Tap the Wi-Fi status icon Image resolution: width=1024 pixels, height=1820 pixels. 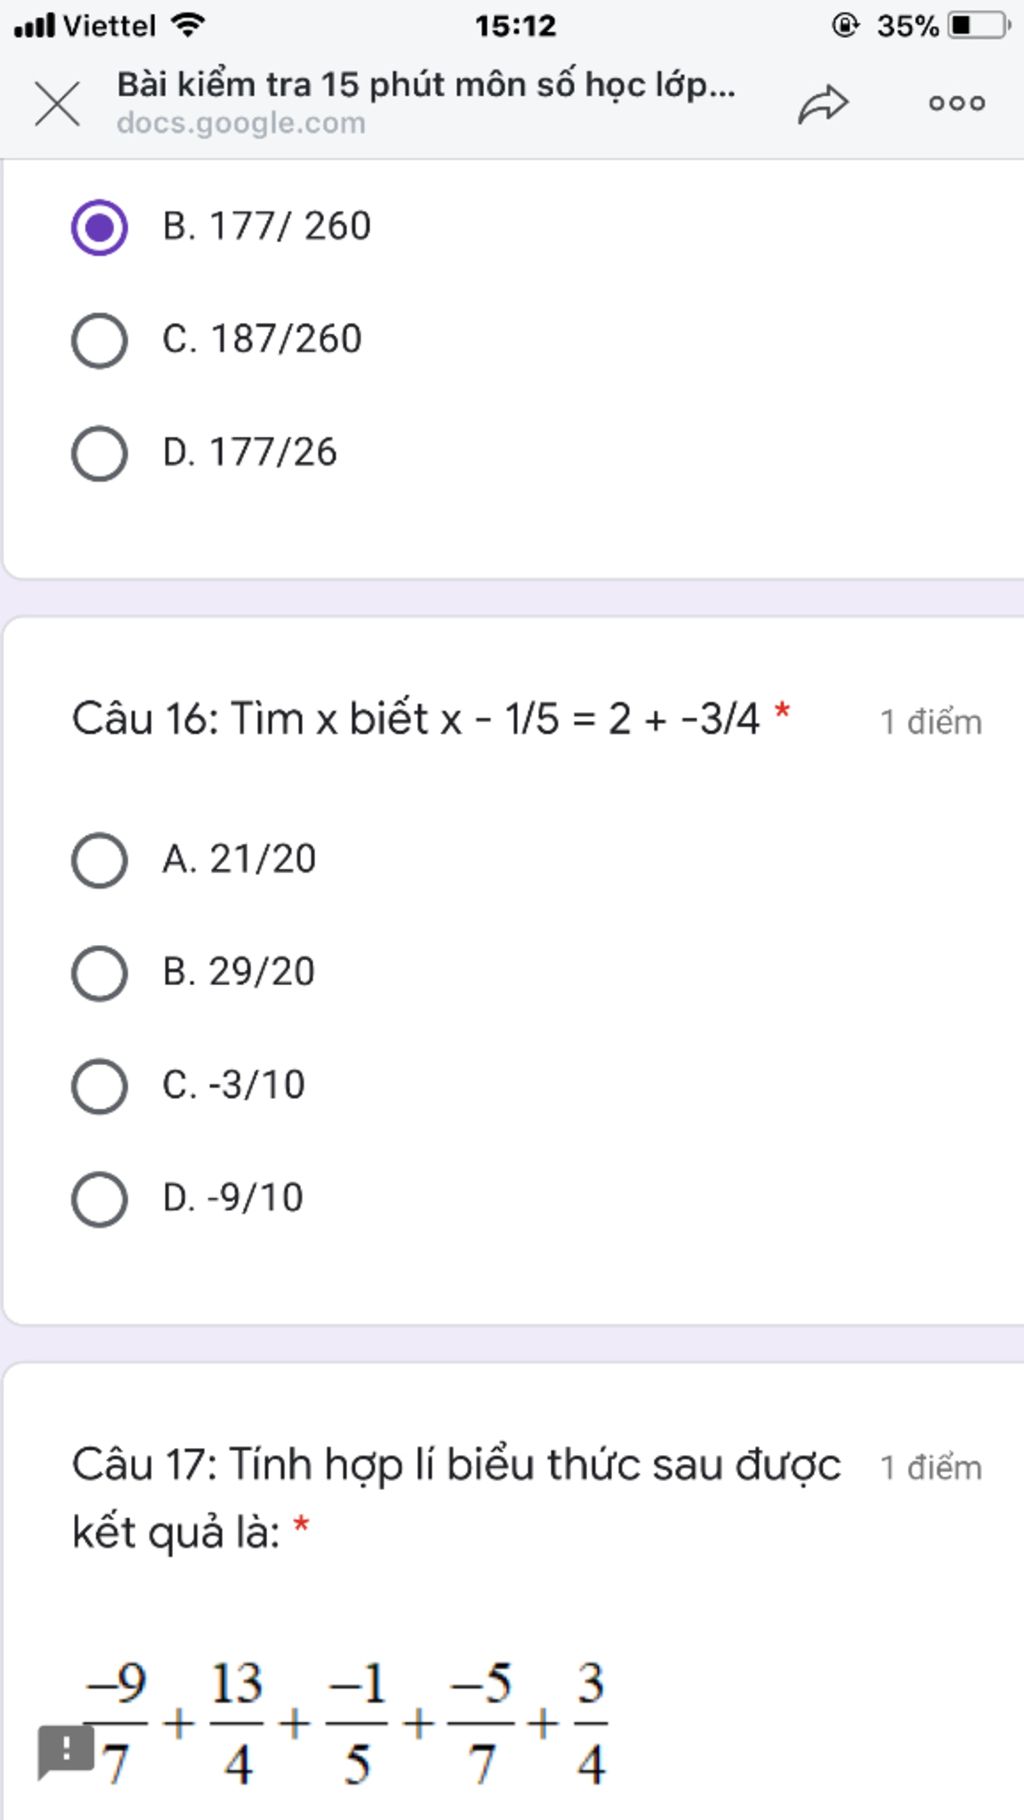[x=187, y=24]
